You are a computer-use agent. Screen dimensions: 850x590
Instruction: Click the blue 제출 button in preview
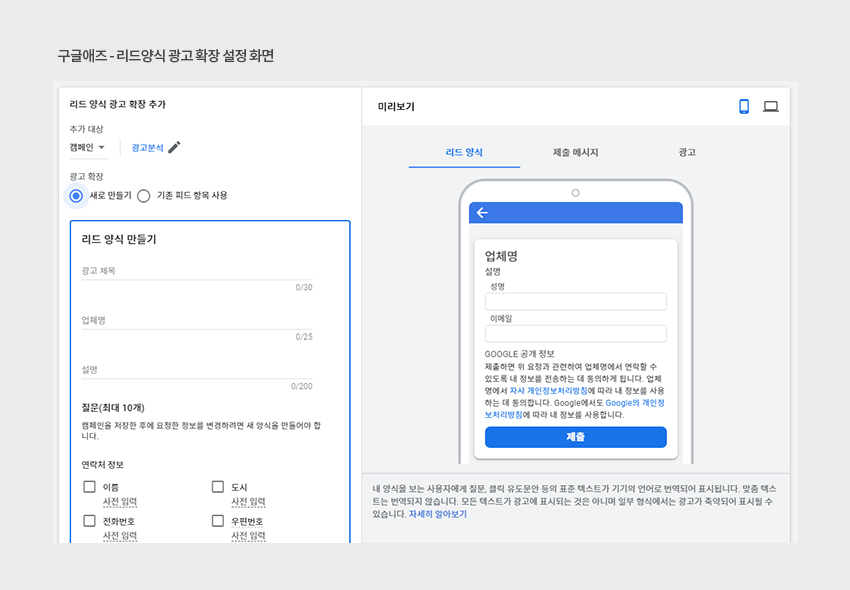tap(575, 437)
